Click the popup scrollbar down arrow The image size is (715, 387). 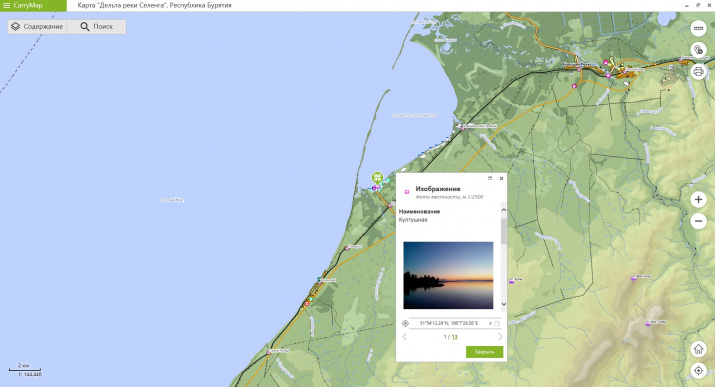[504, 304]
